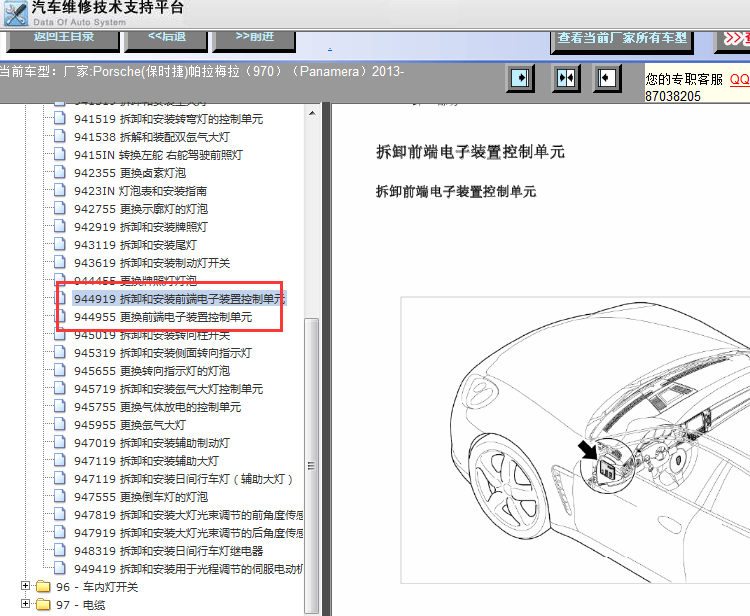Click the wrench app logo icon
This screenshot has height=616, width=750.
(x=16, y=13)
